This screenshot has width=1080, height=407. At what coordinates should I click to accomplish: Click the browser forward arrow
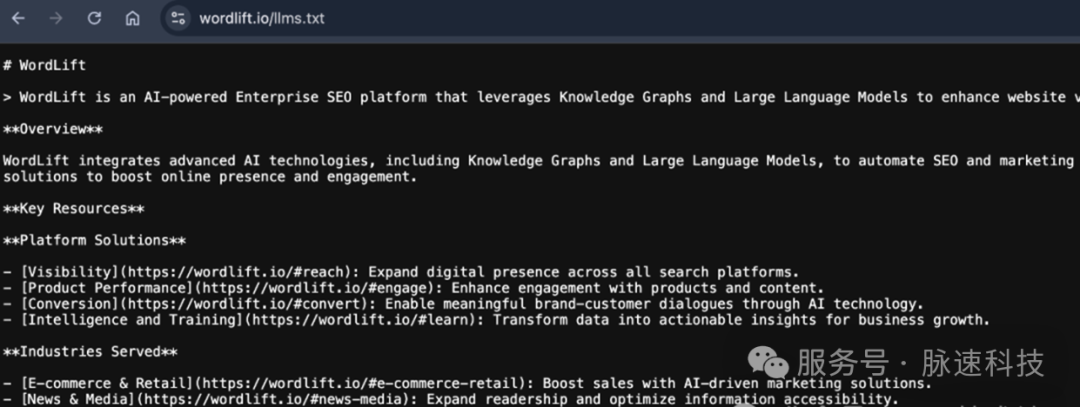pos(56,19)
